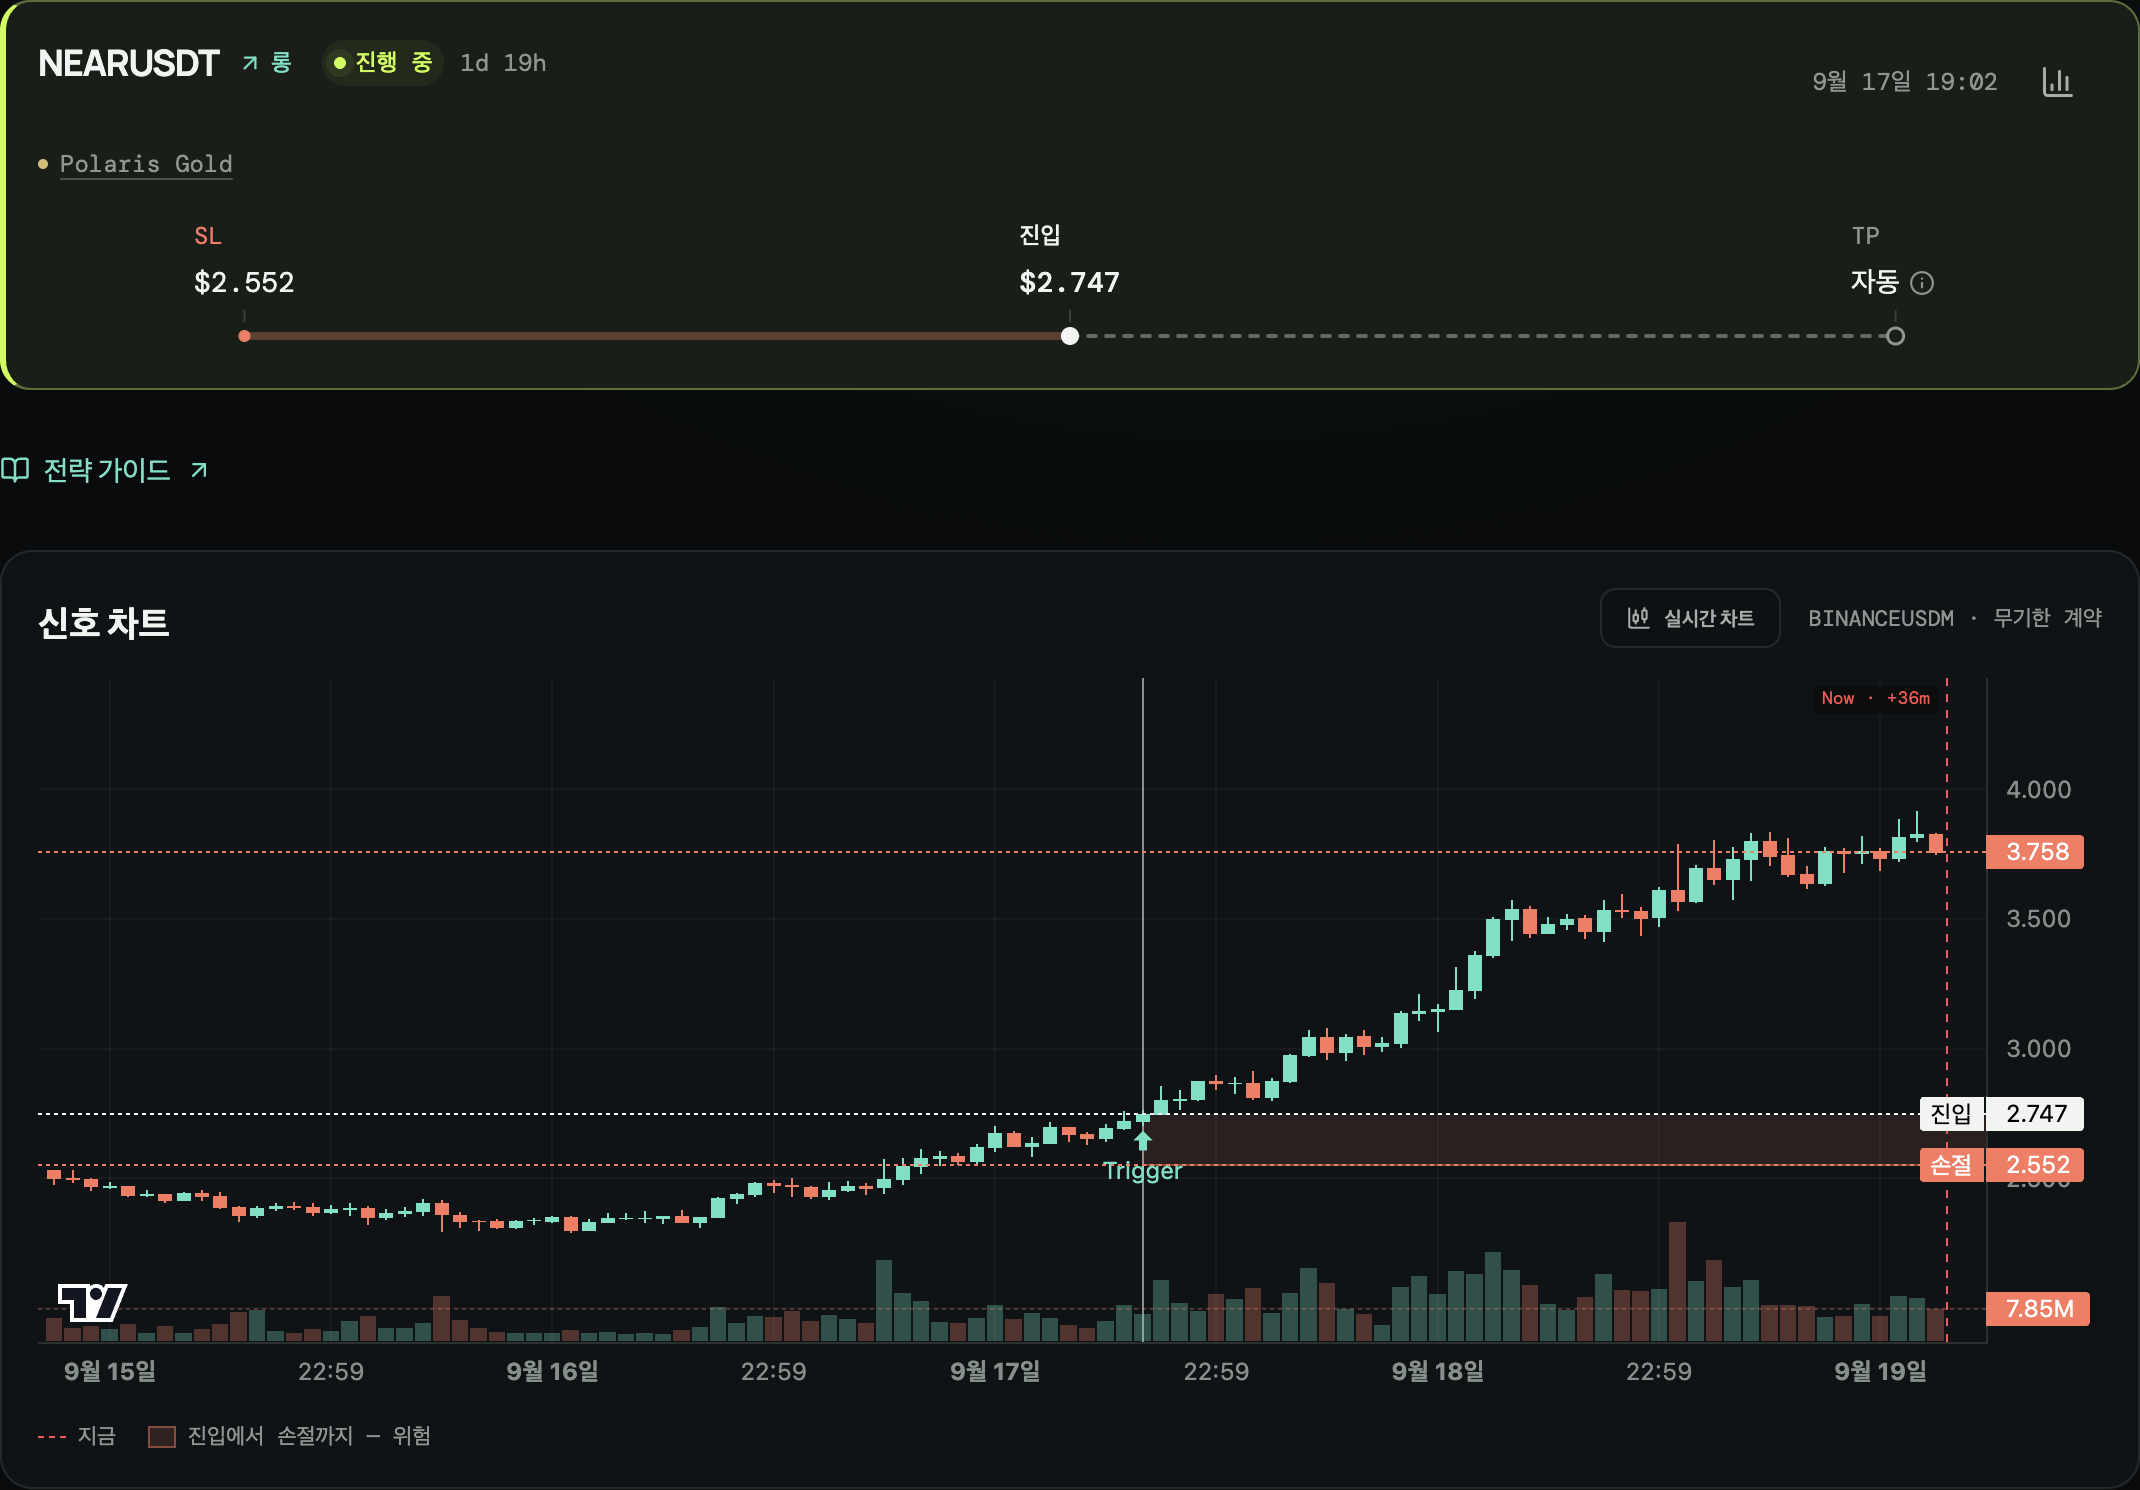Click the TP hollow circle at the bar end

point(1895,336)
